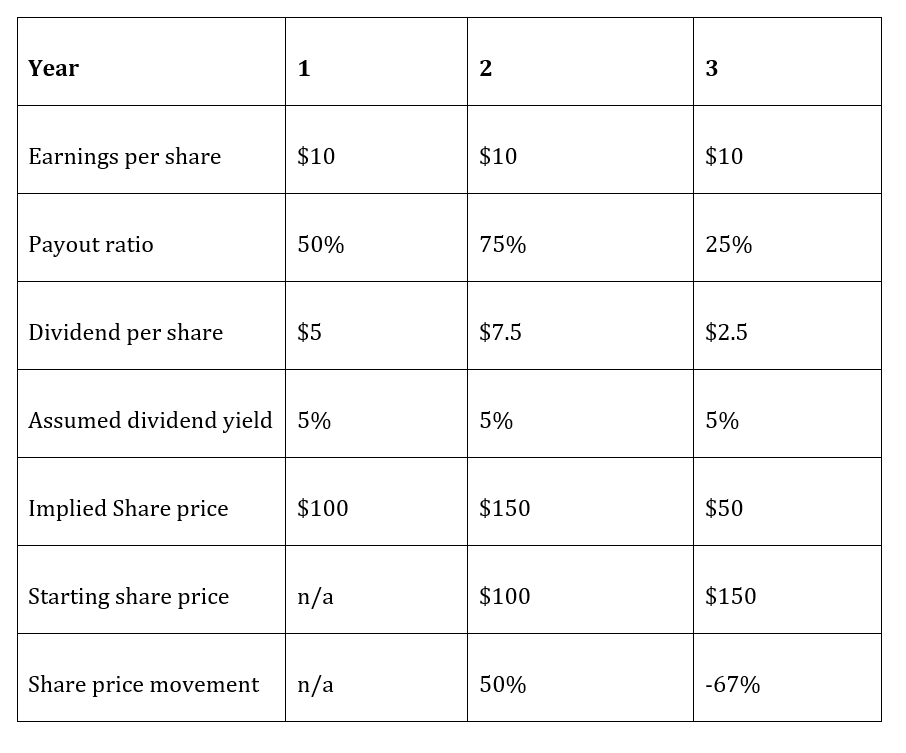This screenshot has height=753, width=906.
Task: Click the $50 implied share price cell
Action: tap(724, 509)
